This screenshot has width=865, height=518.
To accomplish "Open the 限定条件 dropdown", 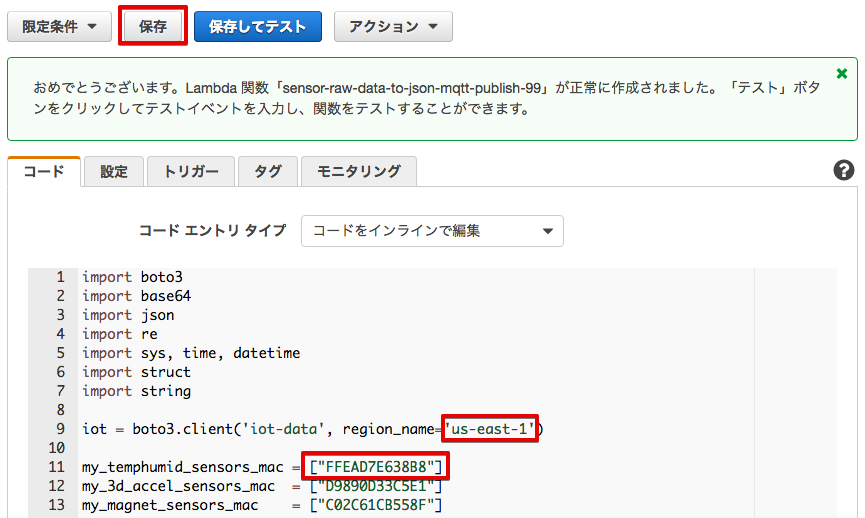I will point(60,26).
